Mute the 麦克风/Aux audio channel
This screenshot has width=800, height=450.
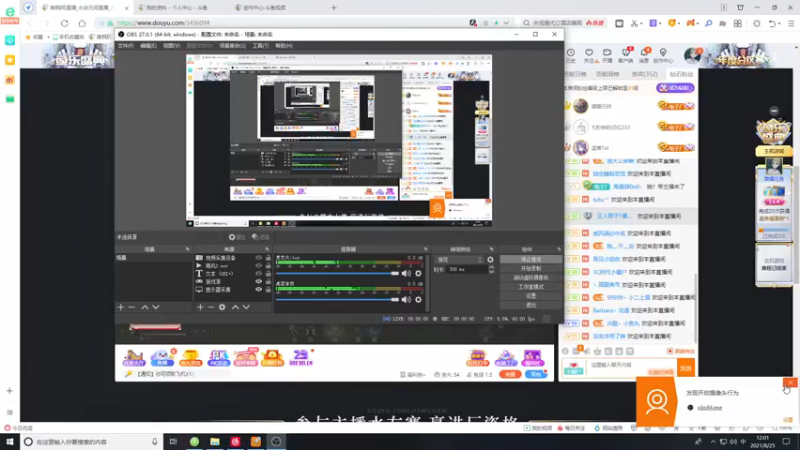[x=406, y=273]
